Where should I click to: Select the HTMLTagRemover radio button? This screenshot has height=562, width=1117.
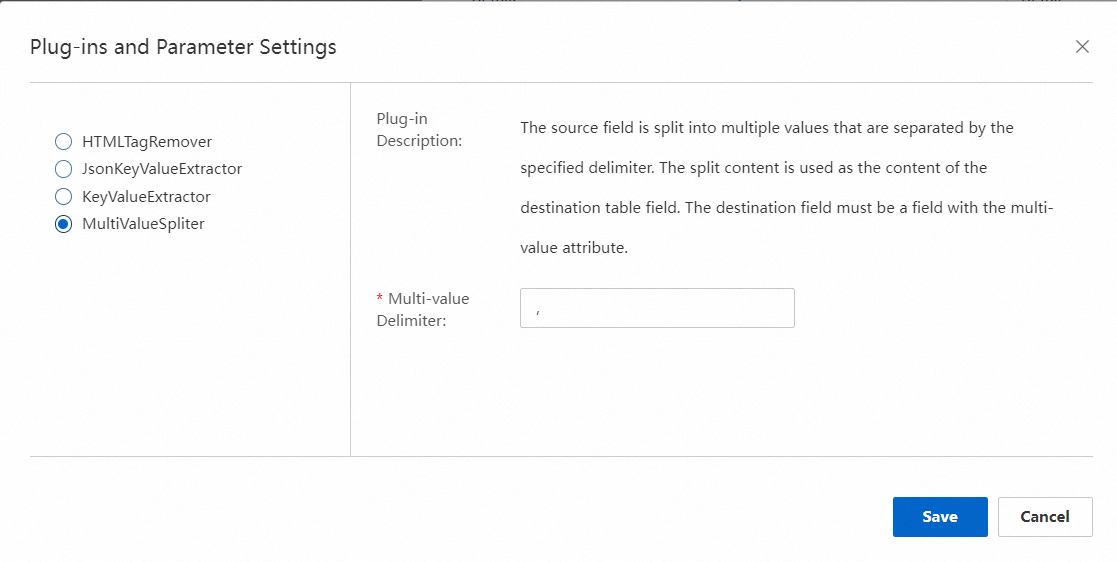63,142
